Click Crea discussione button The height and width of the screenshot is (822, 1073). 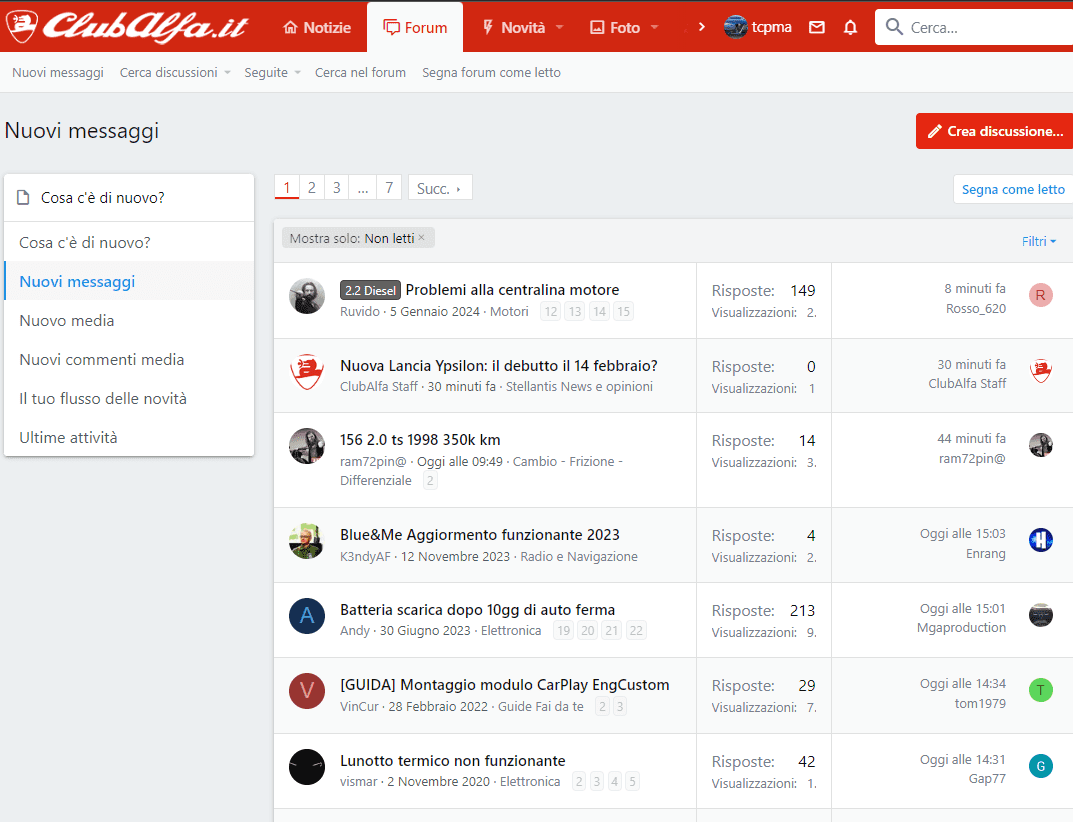coord(994,131)
